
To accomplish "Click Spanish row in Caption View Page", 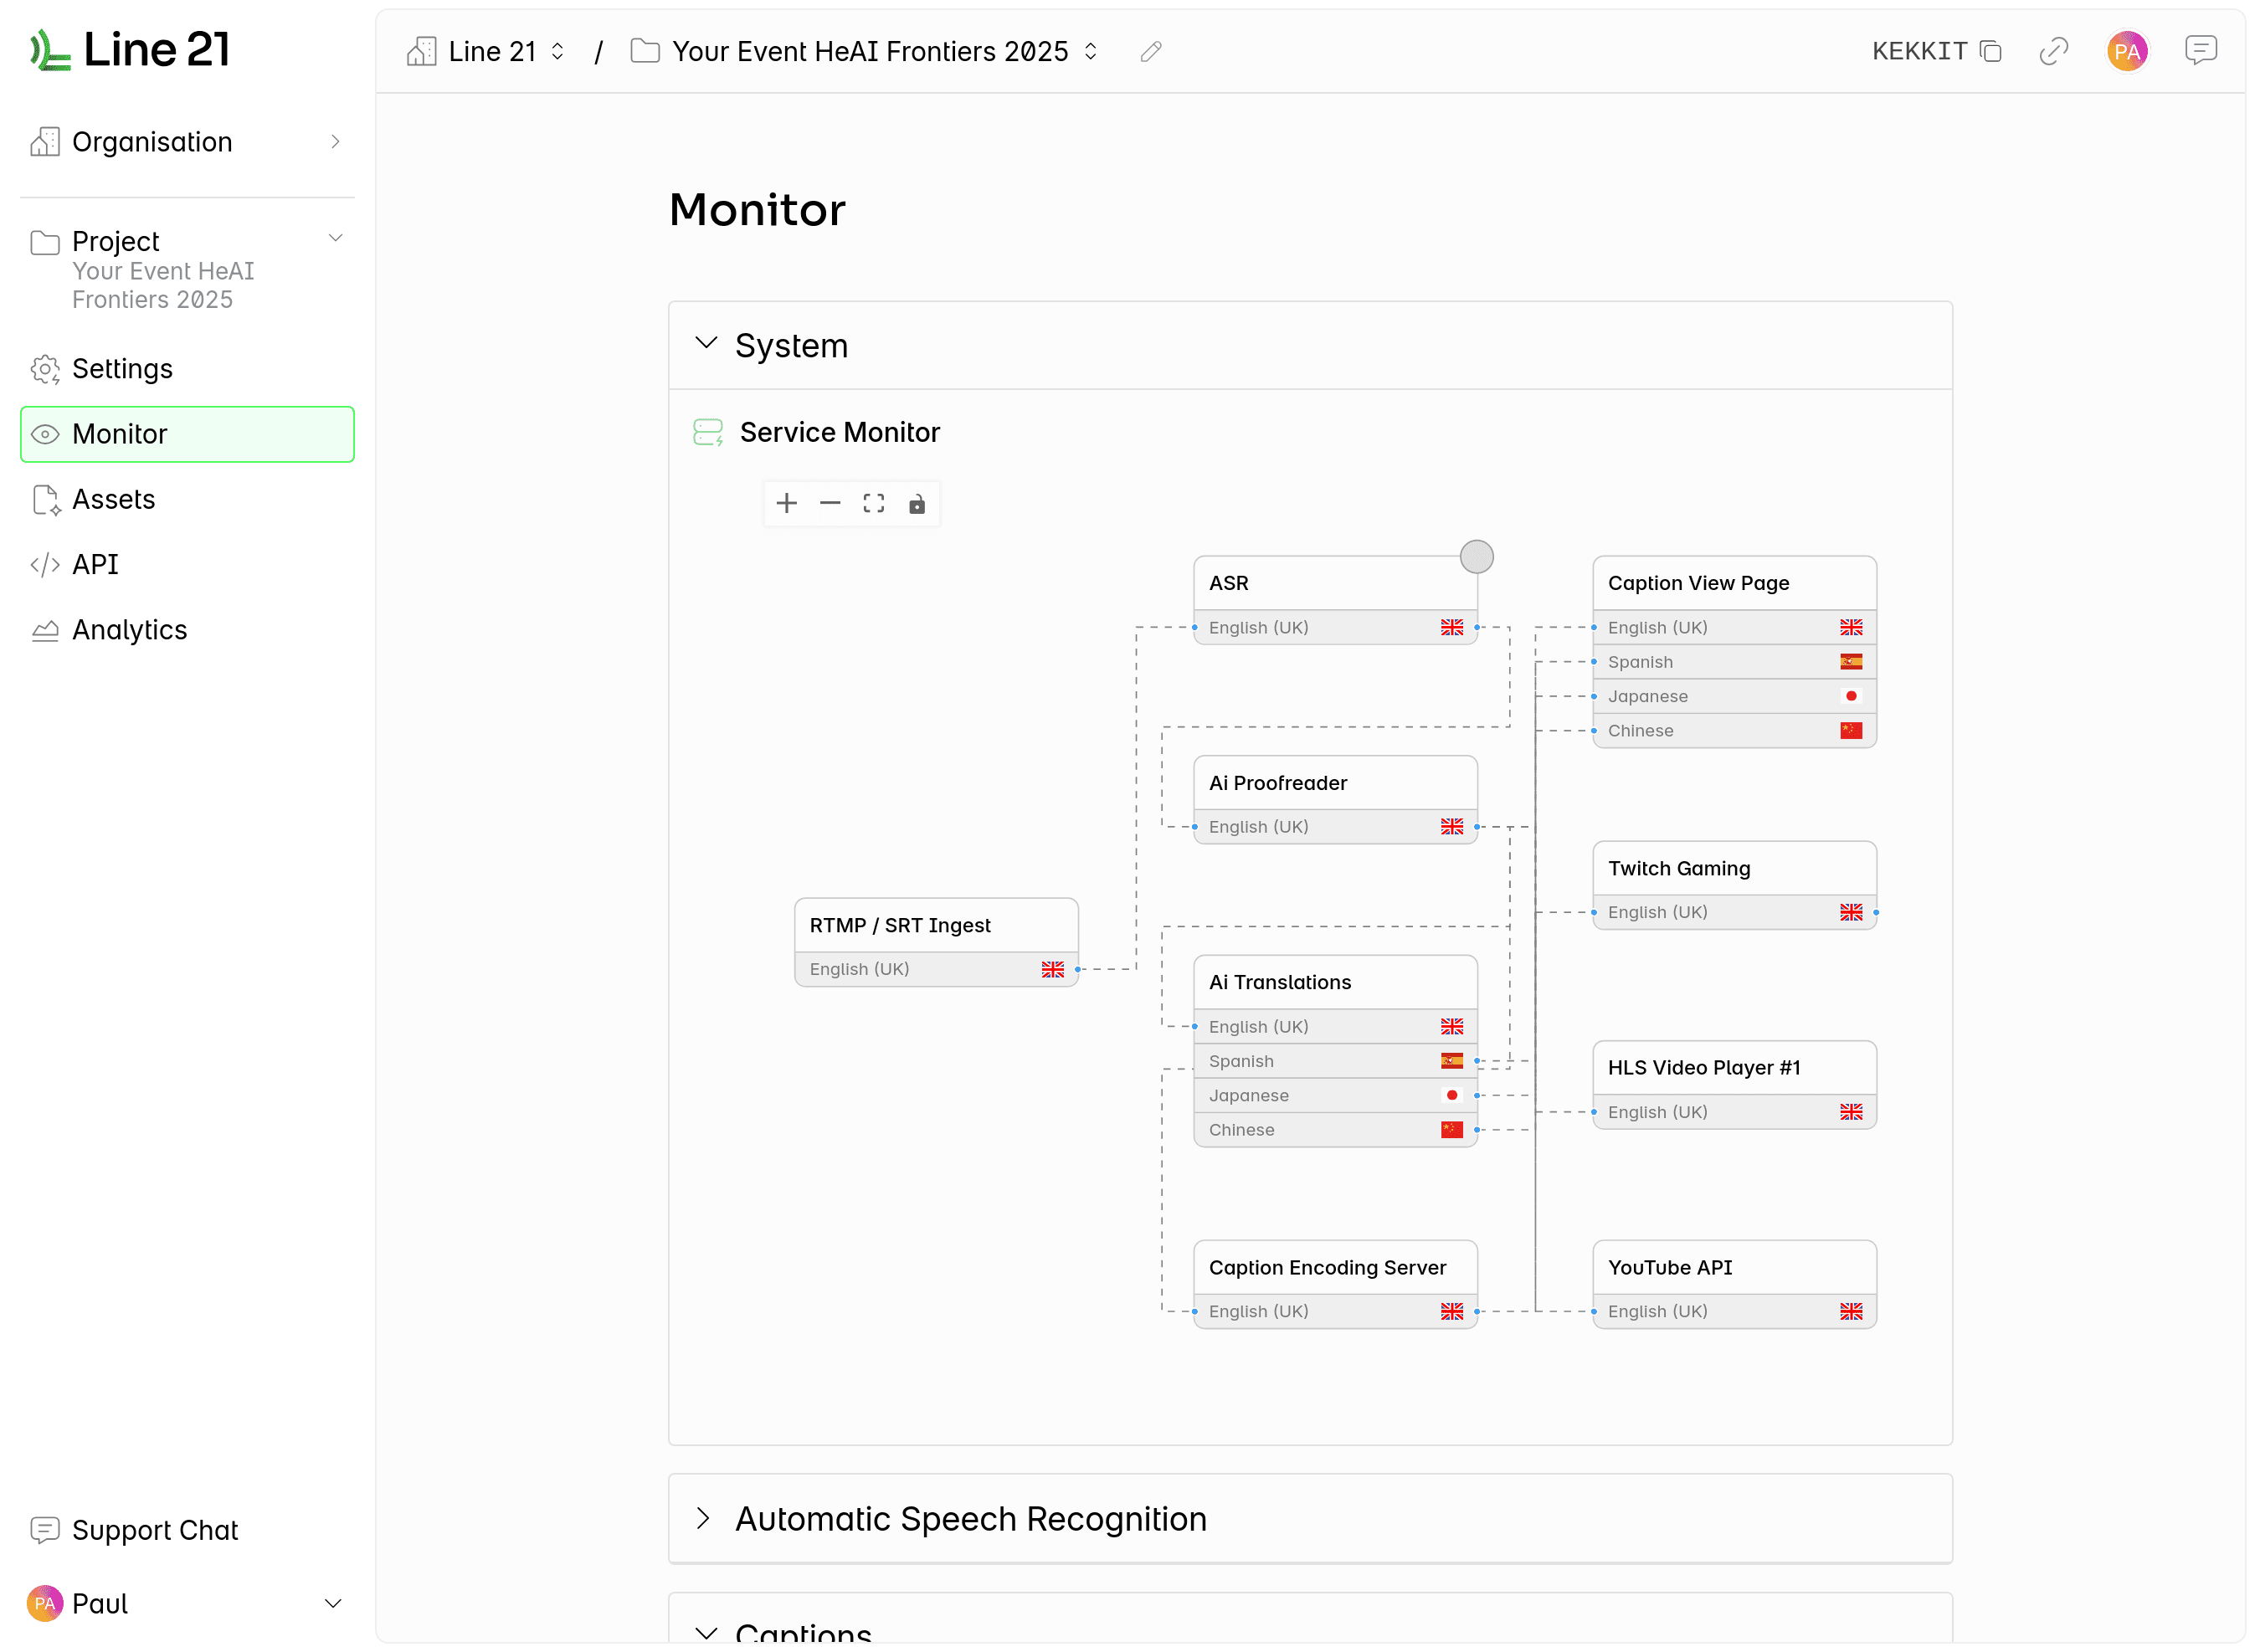I will point(1734,661).
